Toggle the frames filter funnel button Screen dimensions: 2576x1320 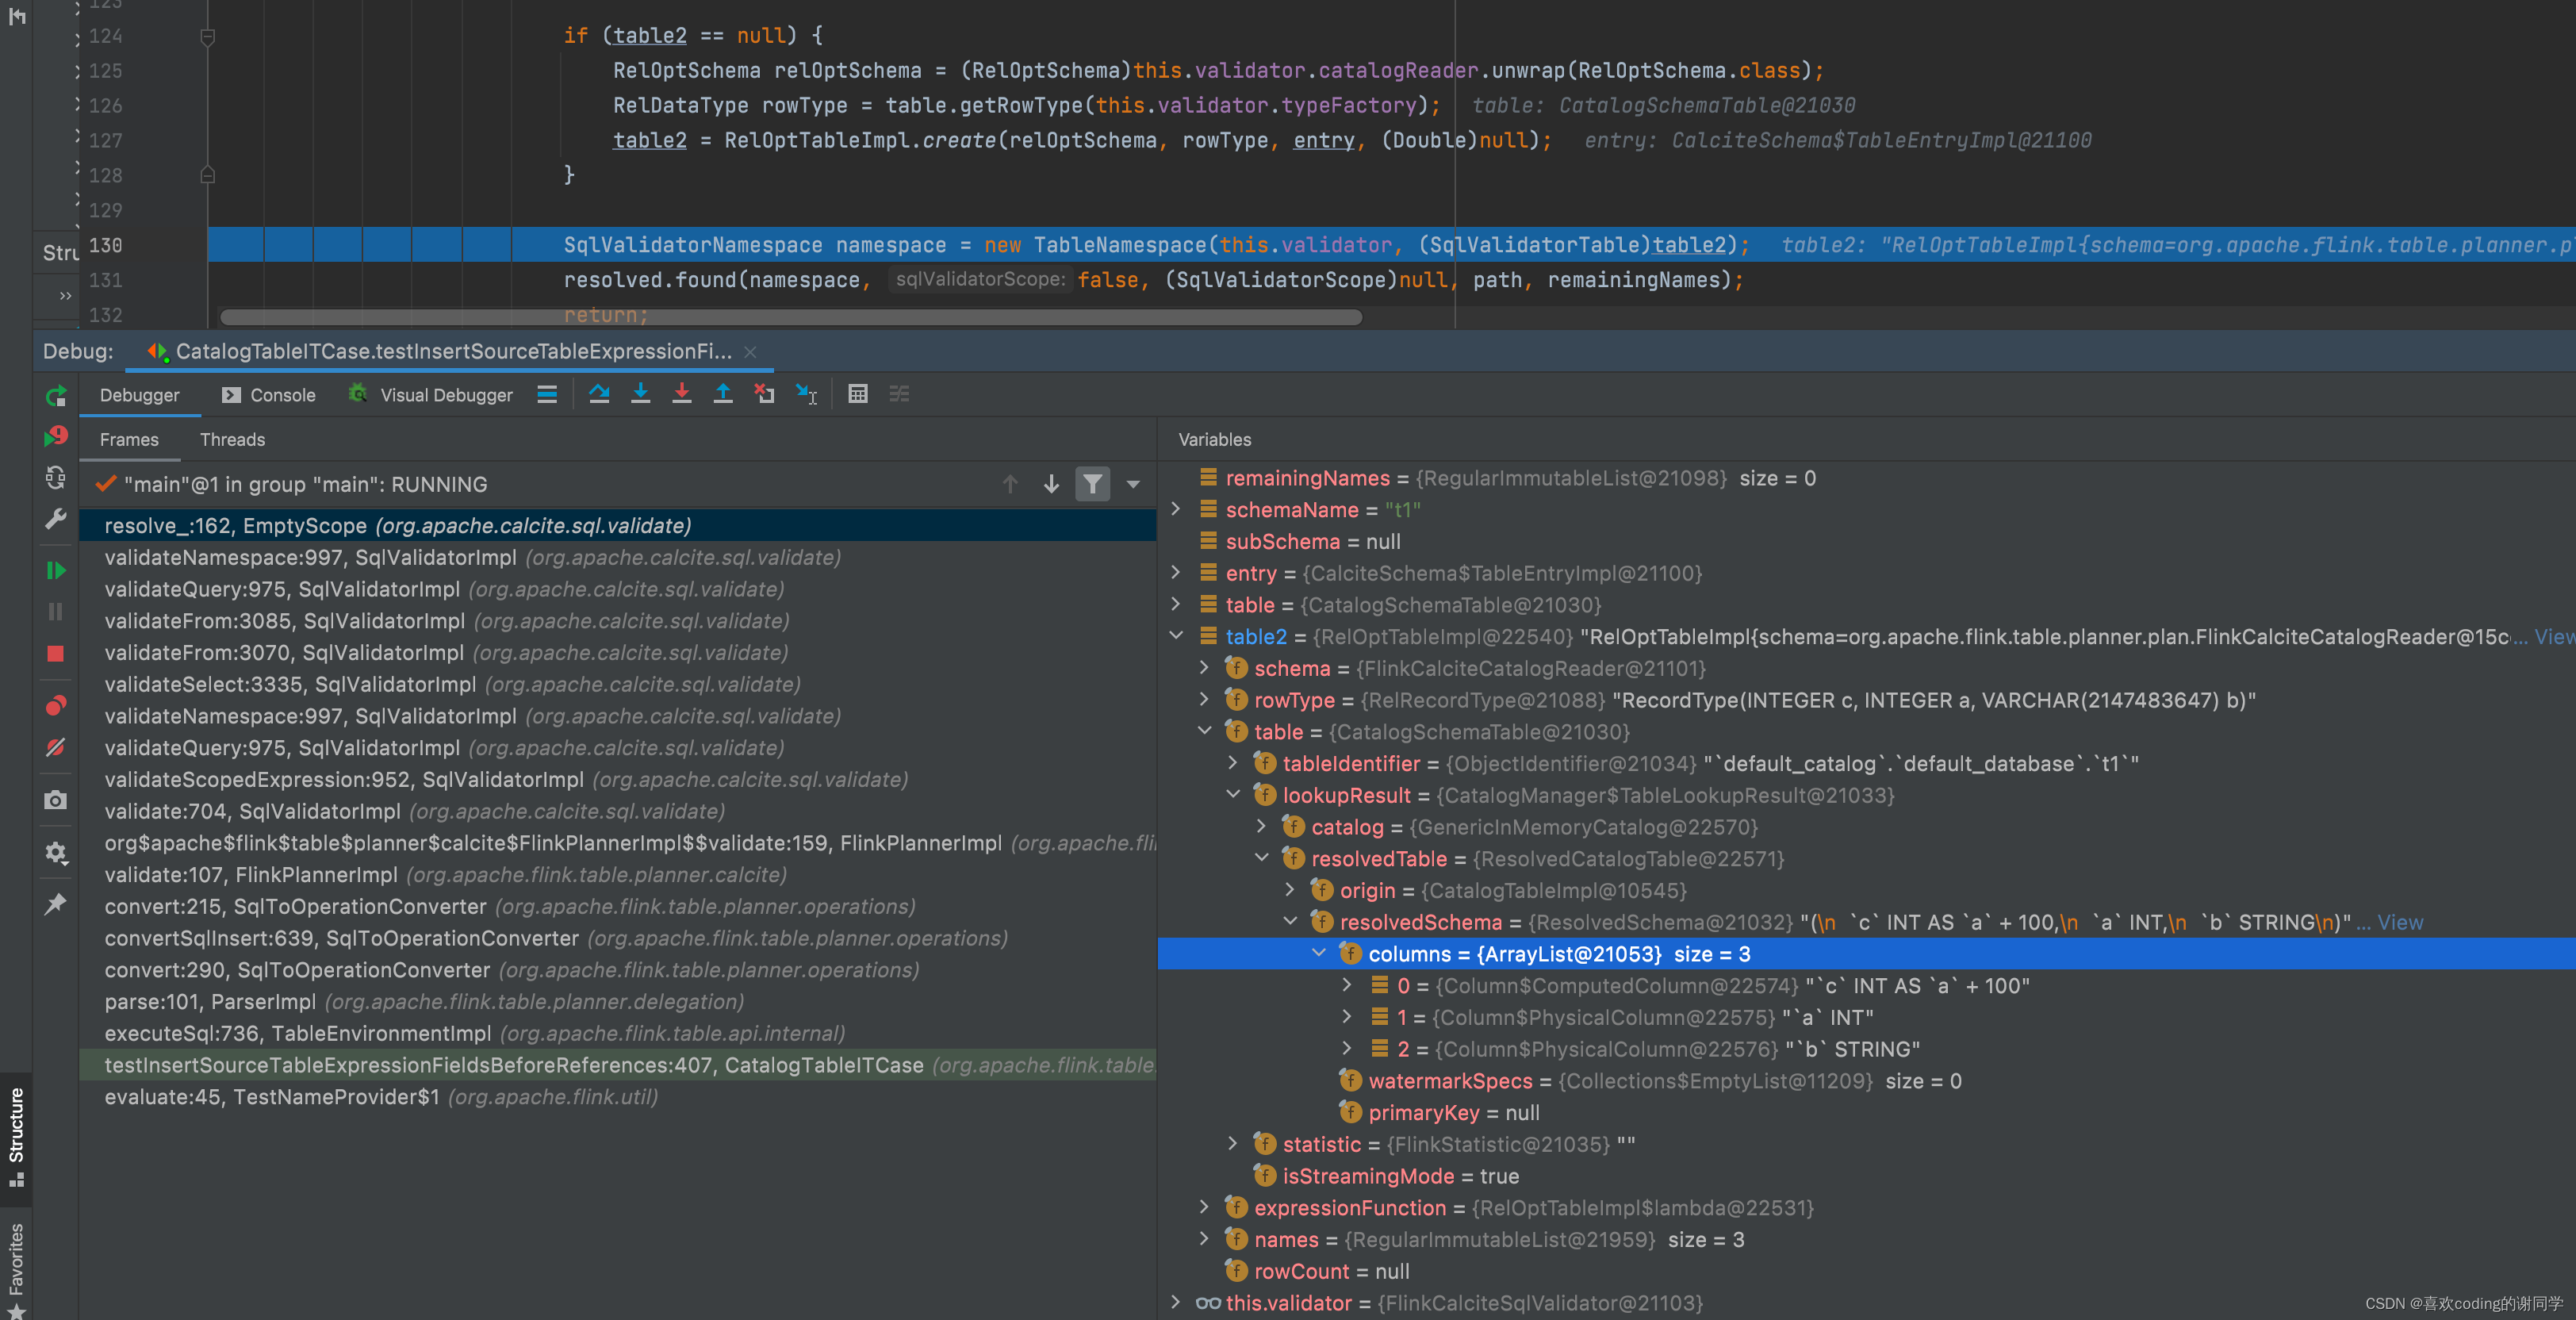(1092, 484)
